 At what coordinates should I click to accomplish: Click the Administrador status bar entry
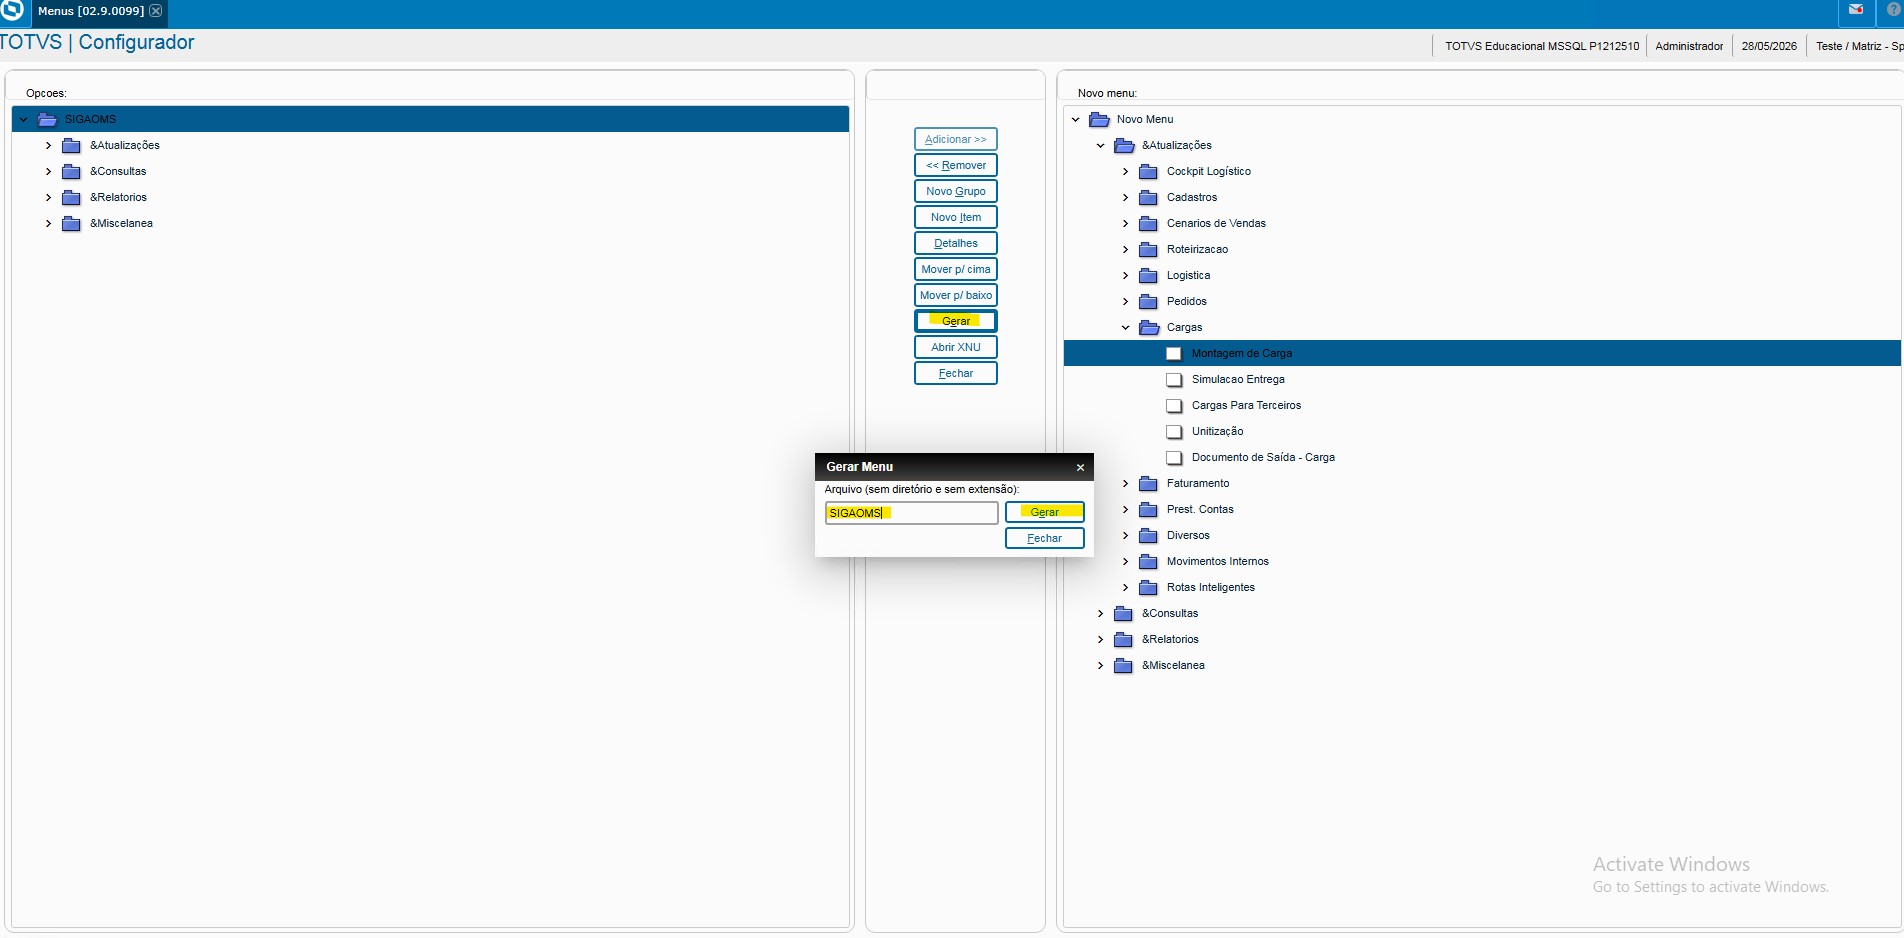click(x=1689, y=46)
